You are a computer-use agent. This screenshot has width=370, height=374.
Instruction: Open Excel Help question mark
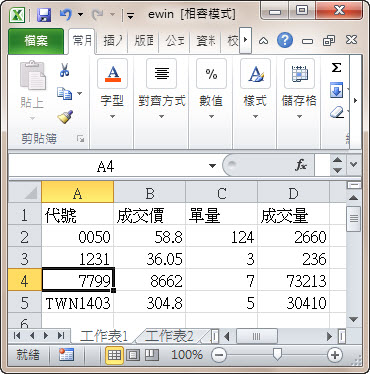click(x=285, y=41)
